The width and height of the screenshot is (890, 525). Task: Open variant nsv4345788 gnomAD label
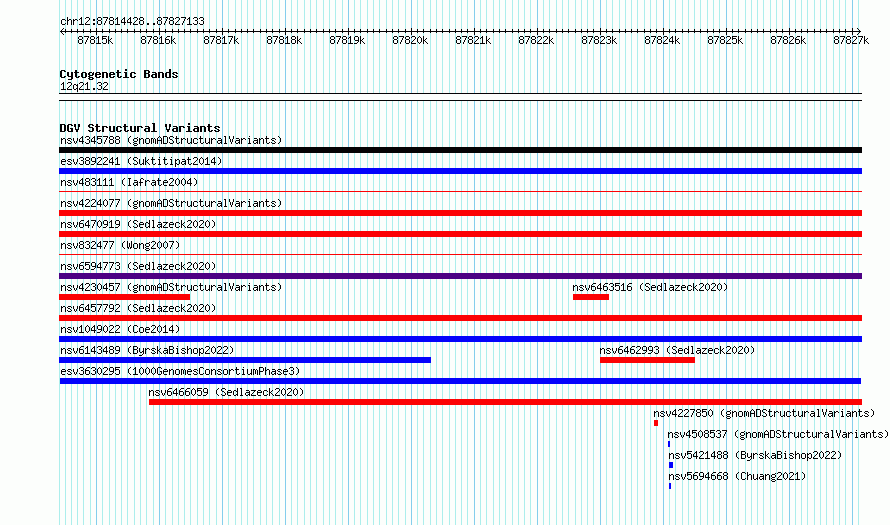(x=171, y=140)
